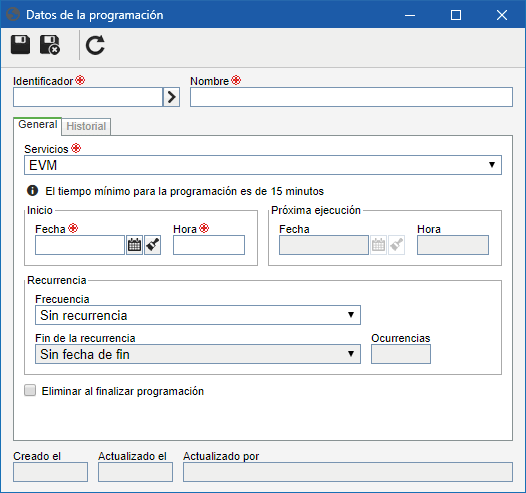Click the arrow button next to Identificador

(x=171, y=97)
